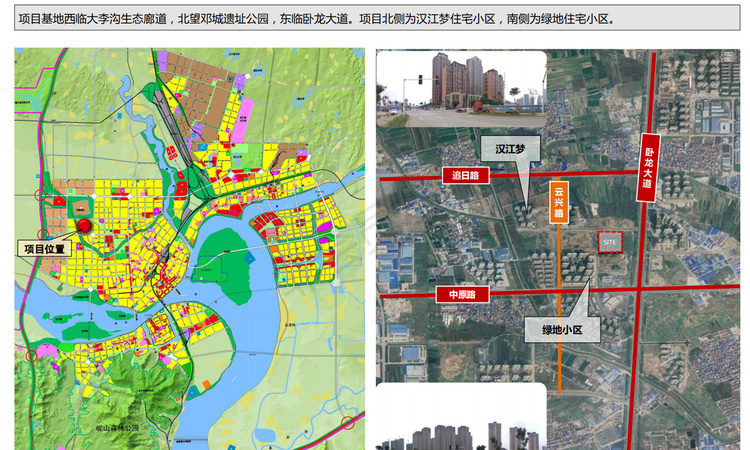The image size is (750, 450).
Task: Select the 汉江梦 callout label
Action: pyautogui.click(x=510, y=149)
